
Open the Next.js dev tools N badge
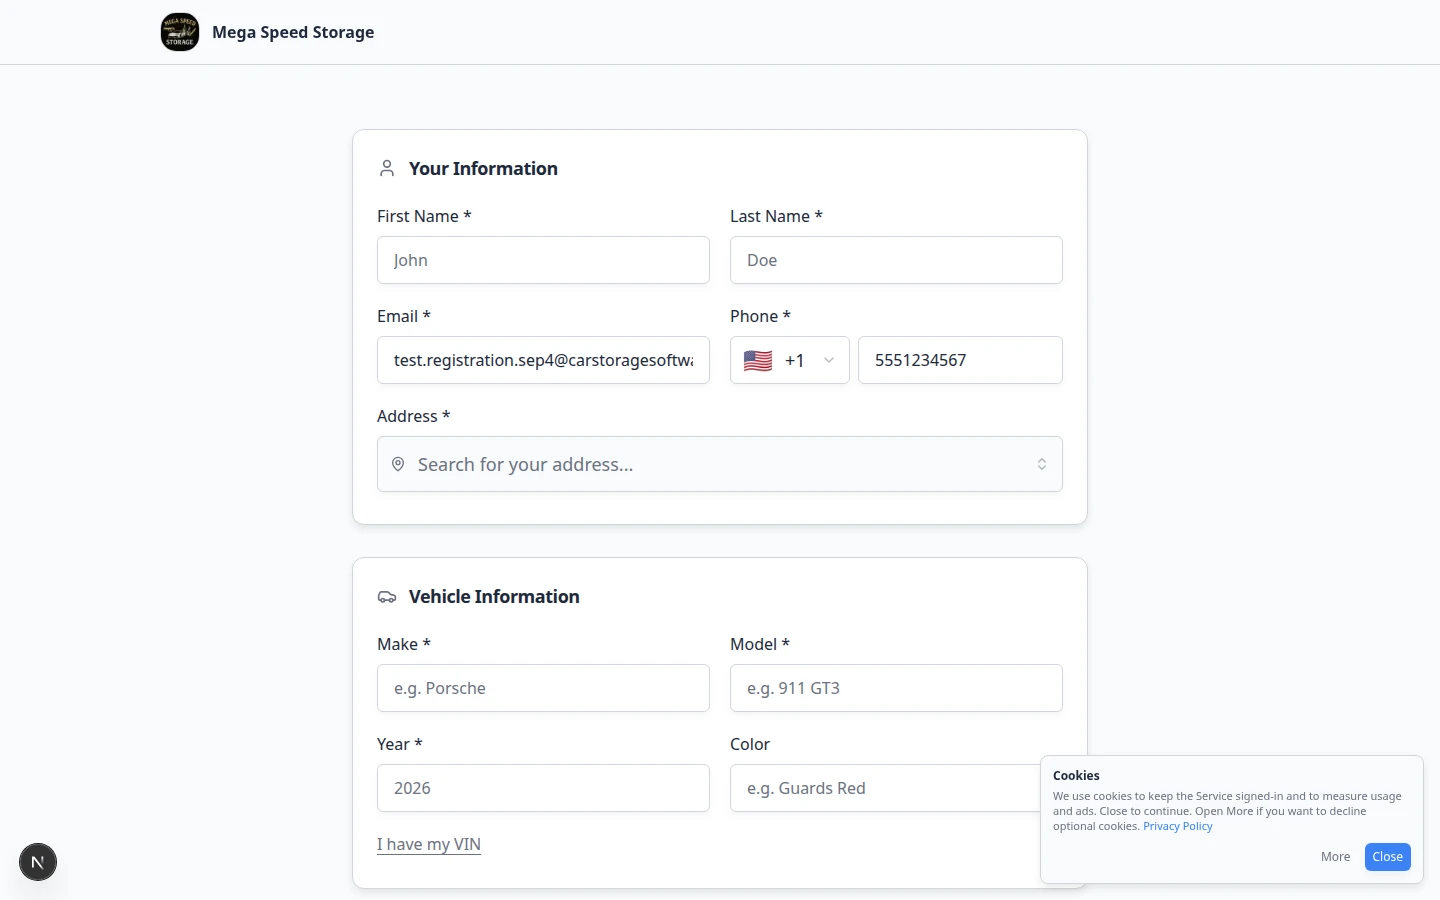[x=38, y=862]
